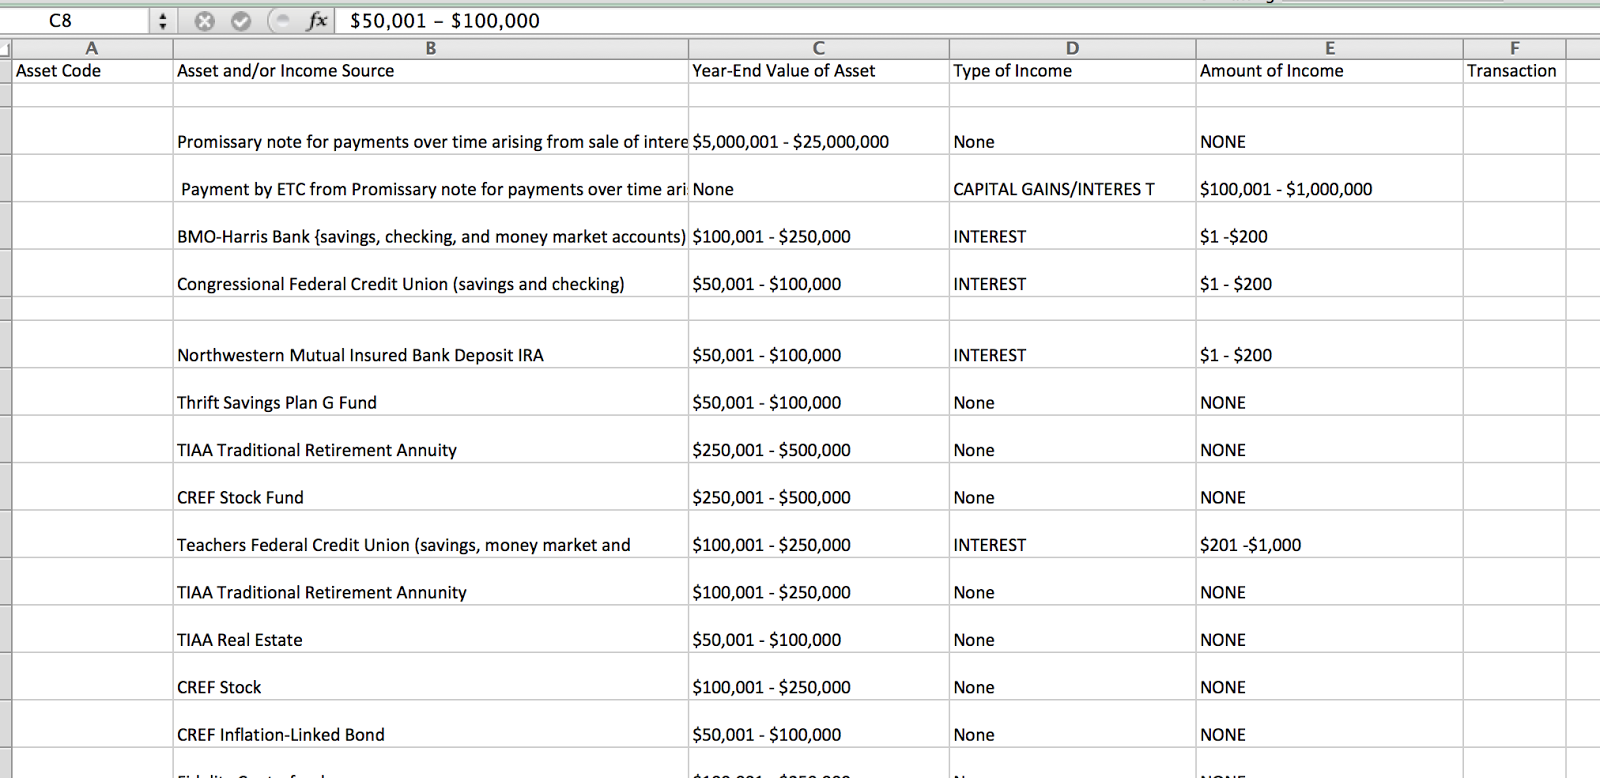Select the 'CAPITAL GAINS/INTERES T' cell
This screenshot has height=778, width=1600.
(1072, 179)
